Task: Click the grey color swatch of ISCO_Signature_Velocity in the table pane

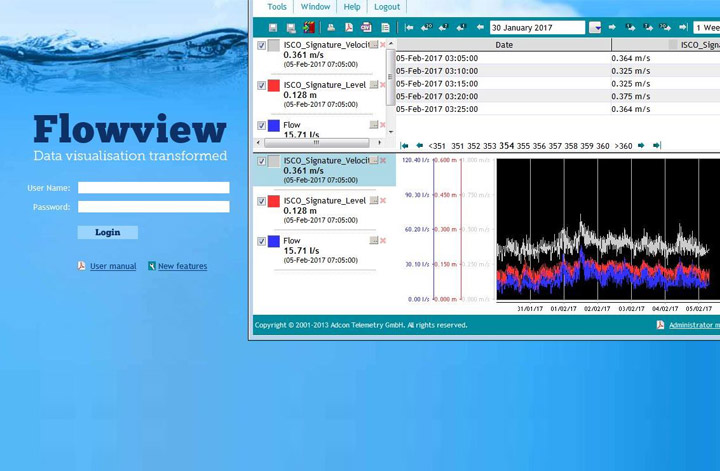Action: 274,45
